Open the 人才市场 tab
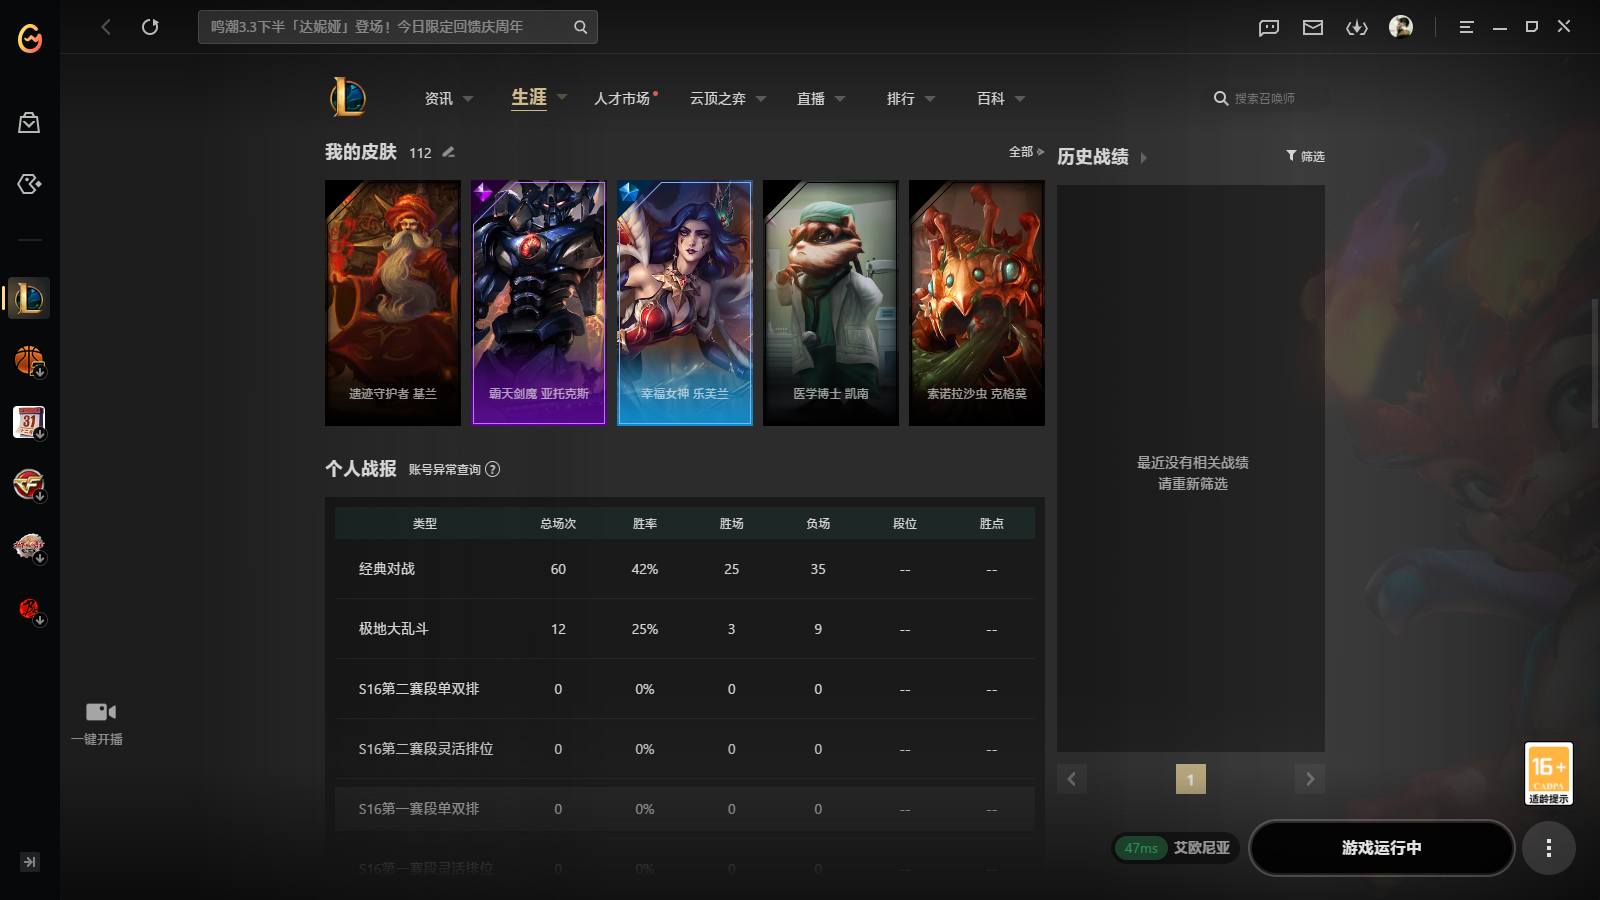 click(x=622, y=98)
